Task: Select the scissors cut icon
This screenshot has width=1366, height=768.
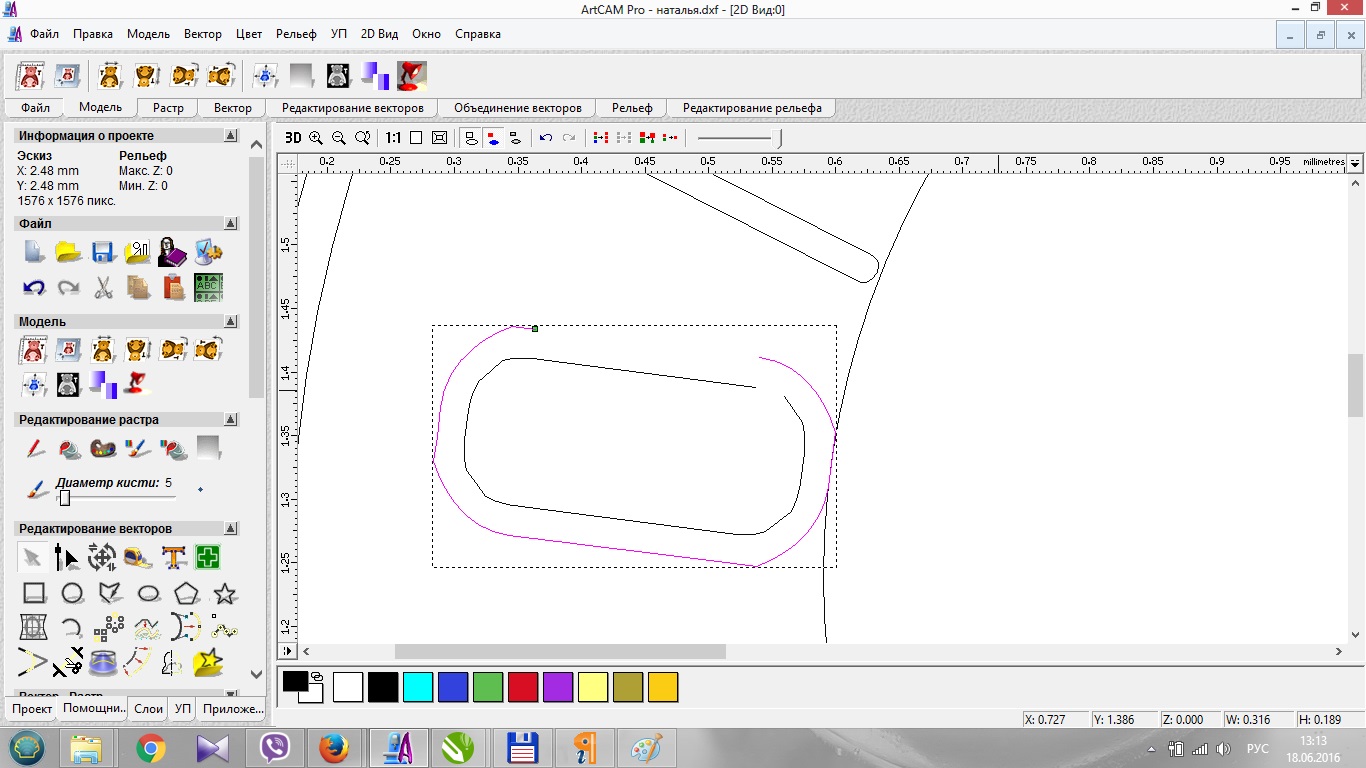Action: [103, 288]
